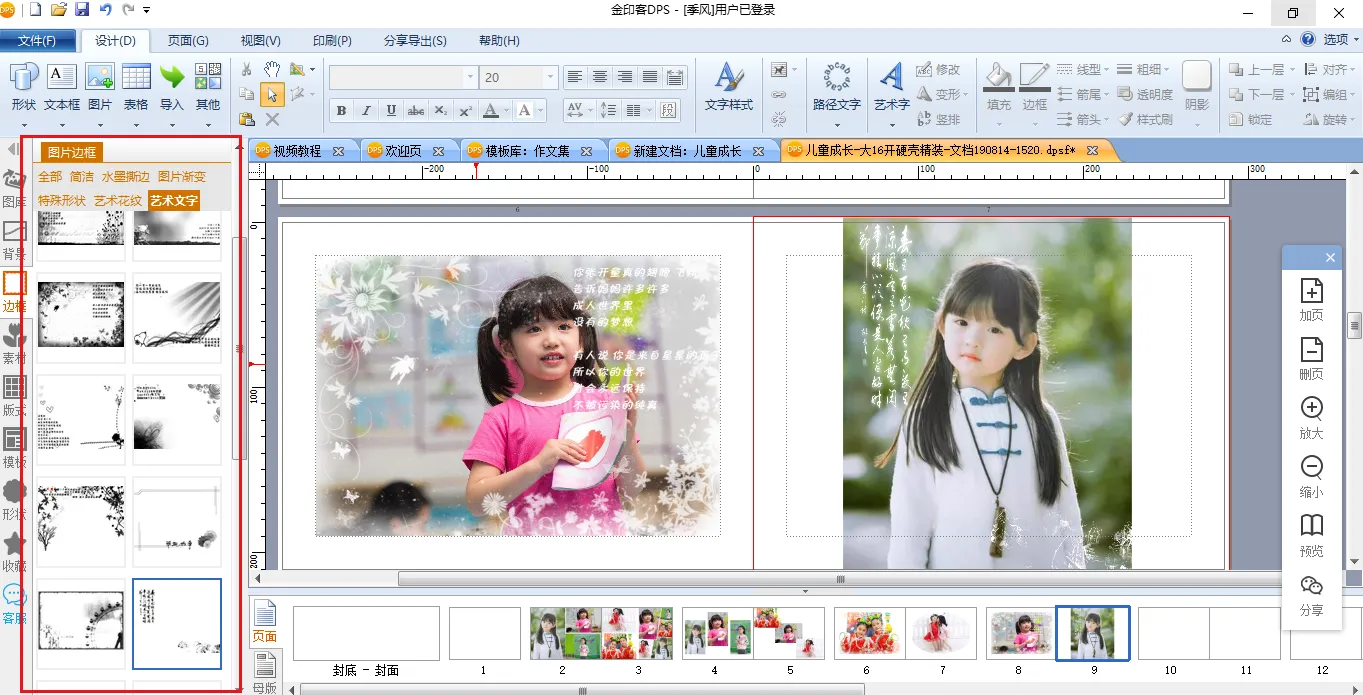Expand the font name dropdown

coord(470,78)
